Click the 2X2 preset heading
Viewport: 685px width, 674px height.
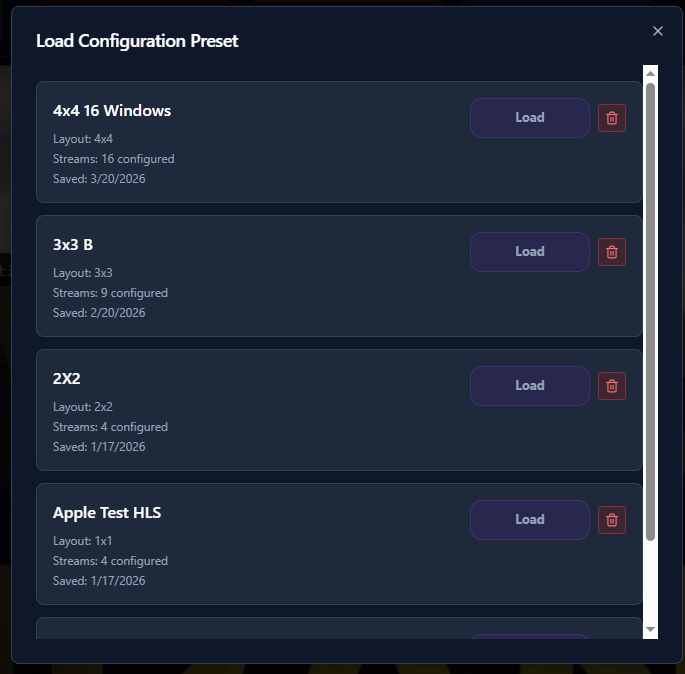point(68,379)
